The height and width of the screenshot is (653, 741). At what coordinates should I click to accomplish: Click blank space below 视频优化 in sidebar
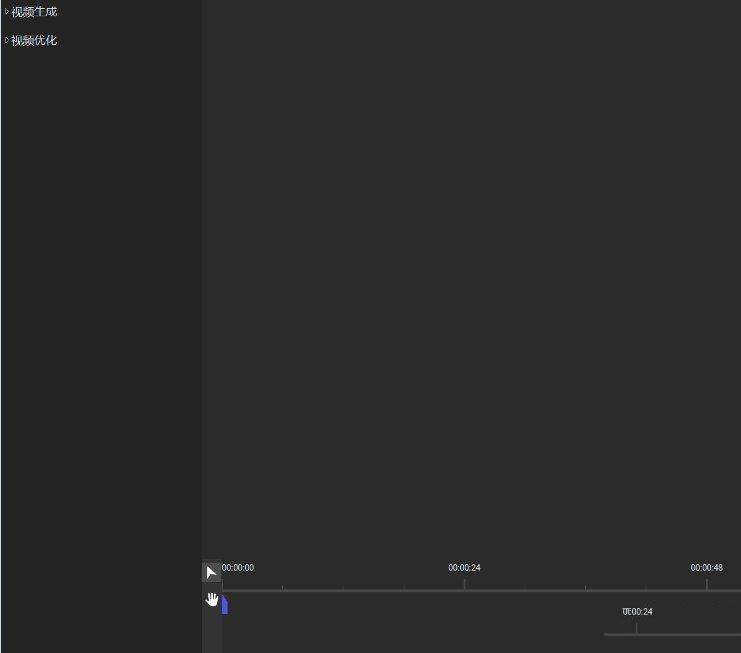100,300
